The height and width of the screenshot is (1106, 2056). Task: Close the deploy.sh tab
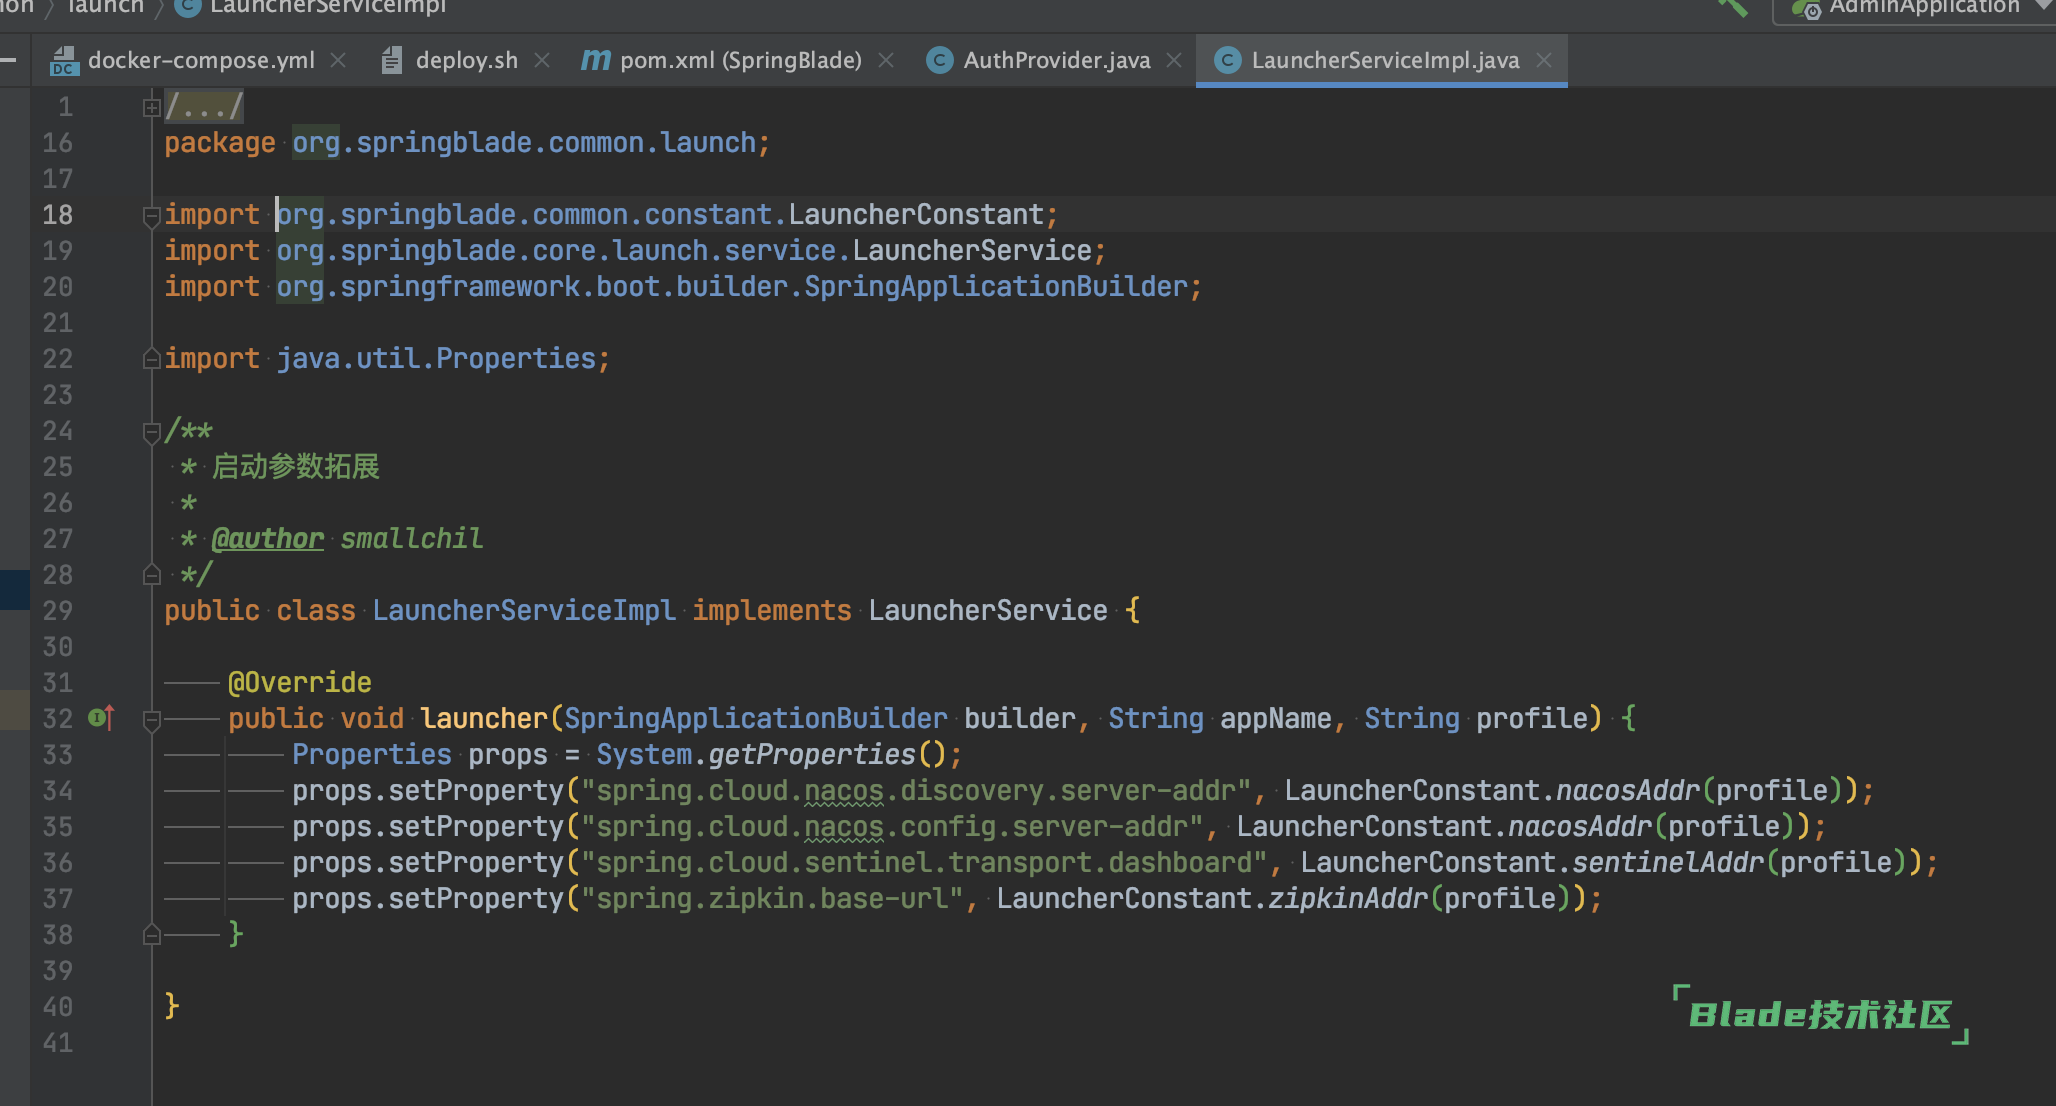[x=542, y=60]
